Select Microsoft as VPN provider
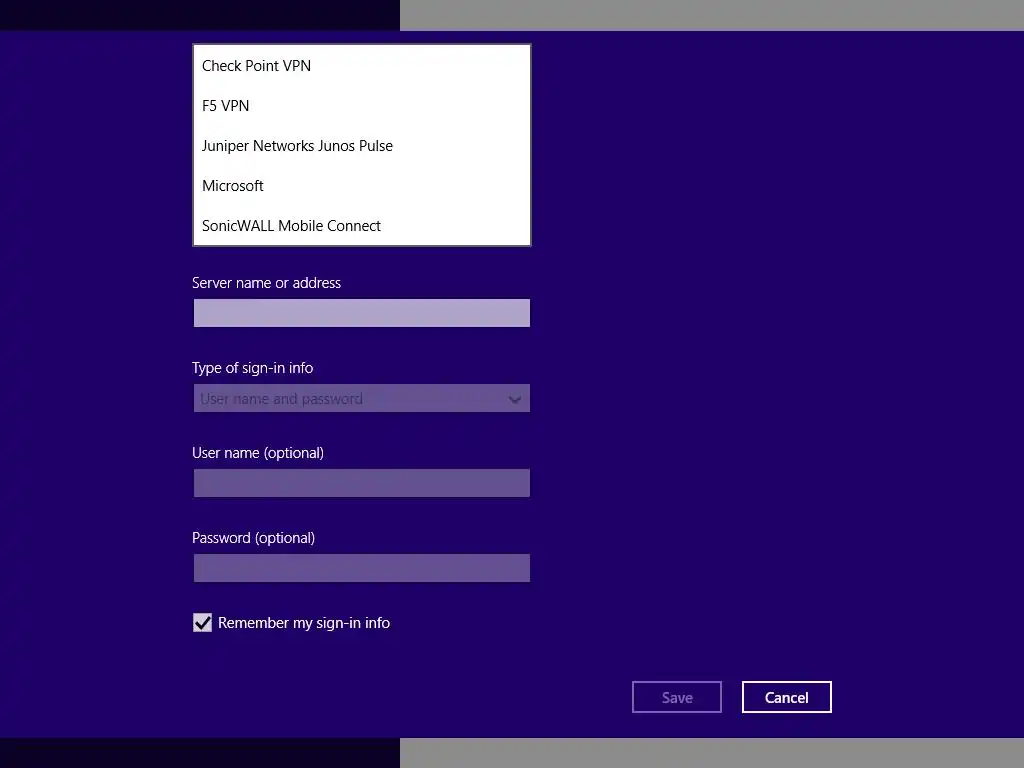Image resolution: width=1024 pixels, height=768 pixels. (362, 185)
